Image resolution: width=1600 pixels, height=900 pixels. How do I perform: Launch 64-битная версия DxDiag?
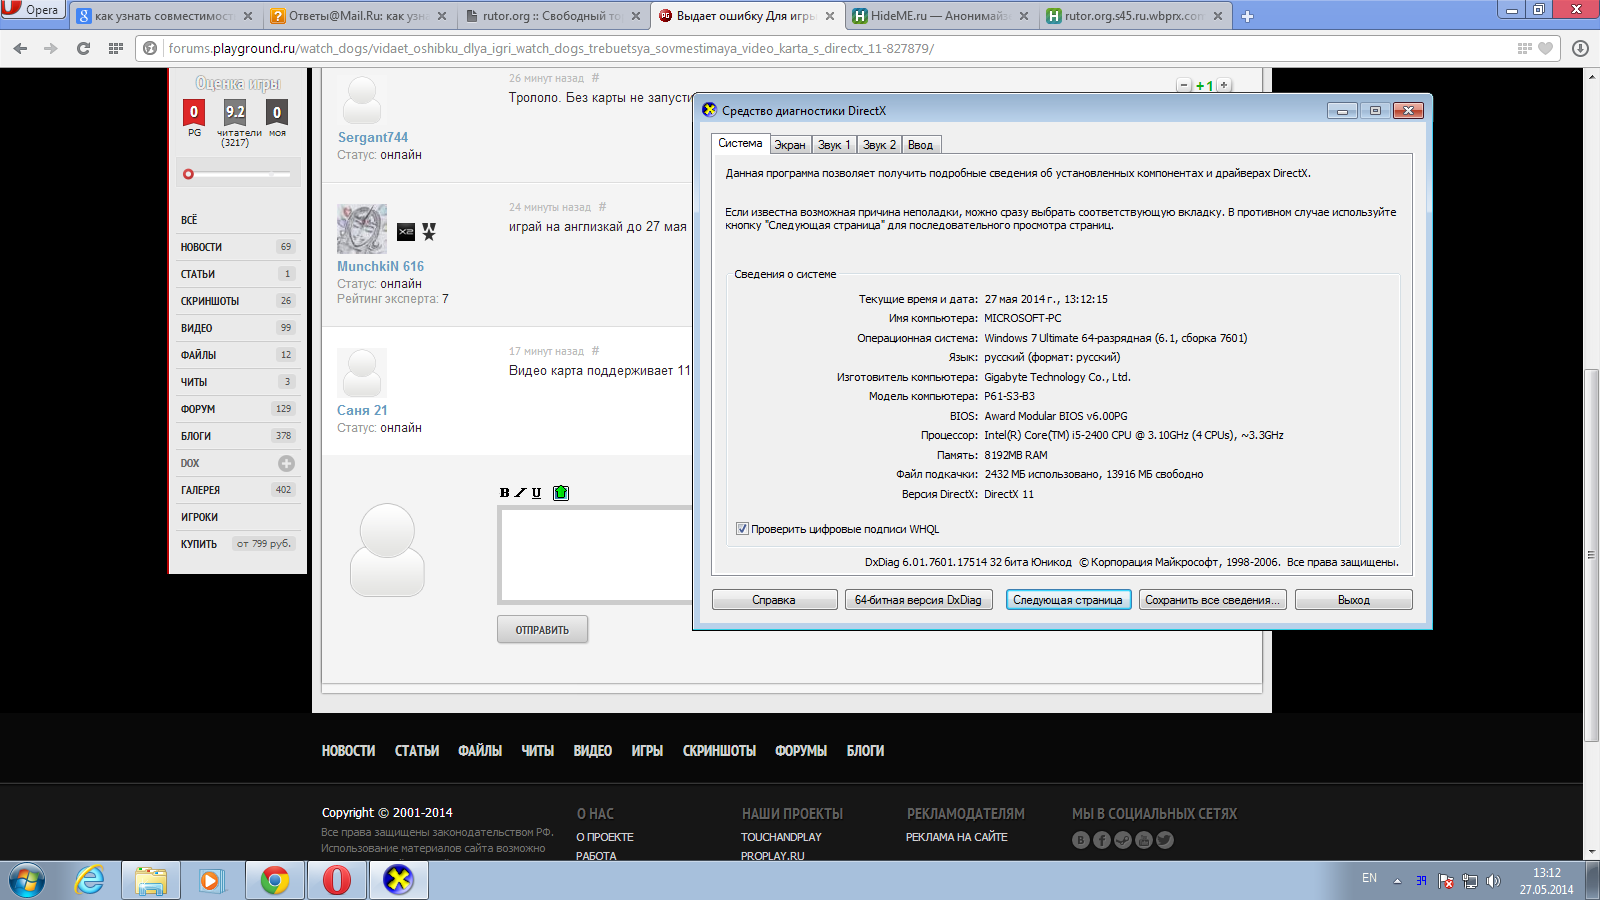tap(918, 600)
